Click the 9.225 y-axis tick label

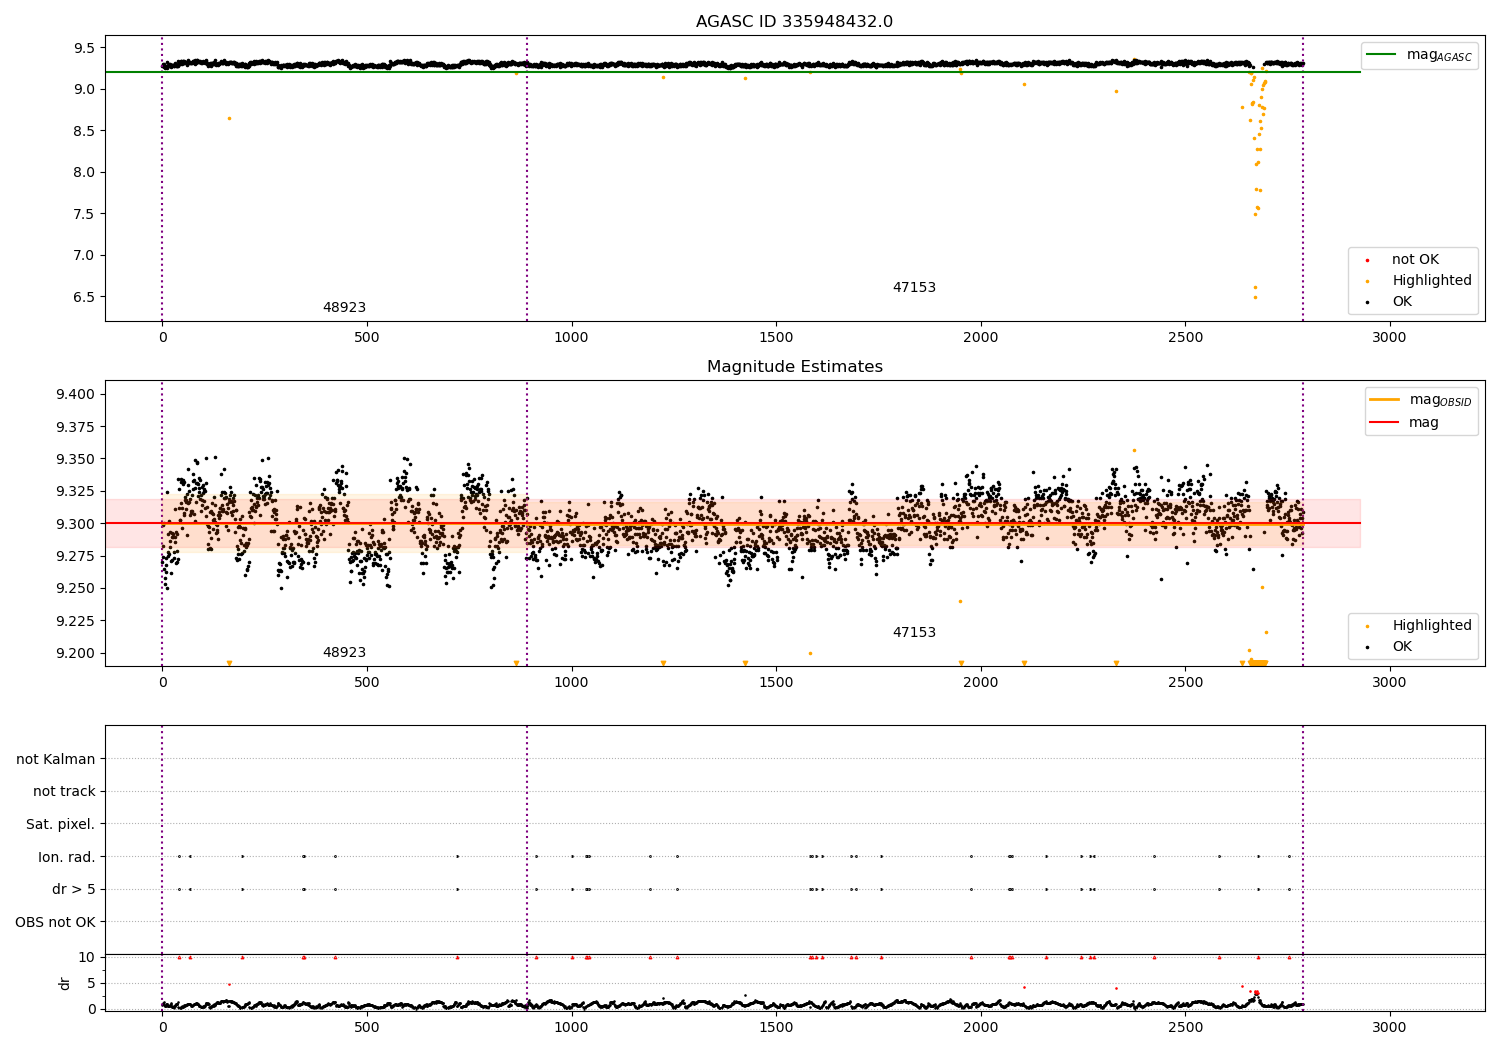pyautogui.click(x=75, y=621)
